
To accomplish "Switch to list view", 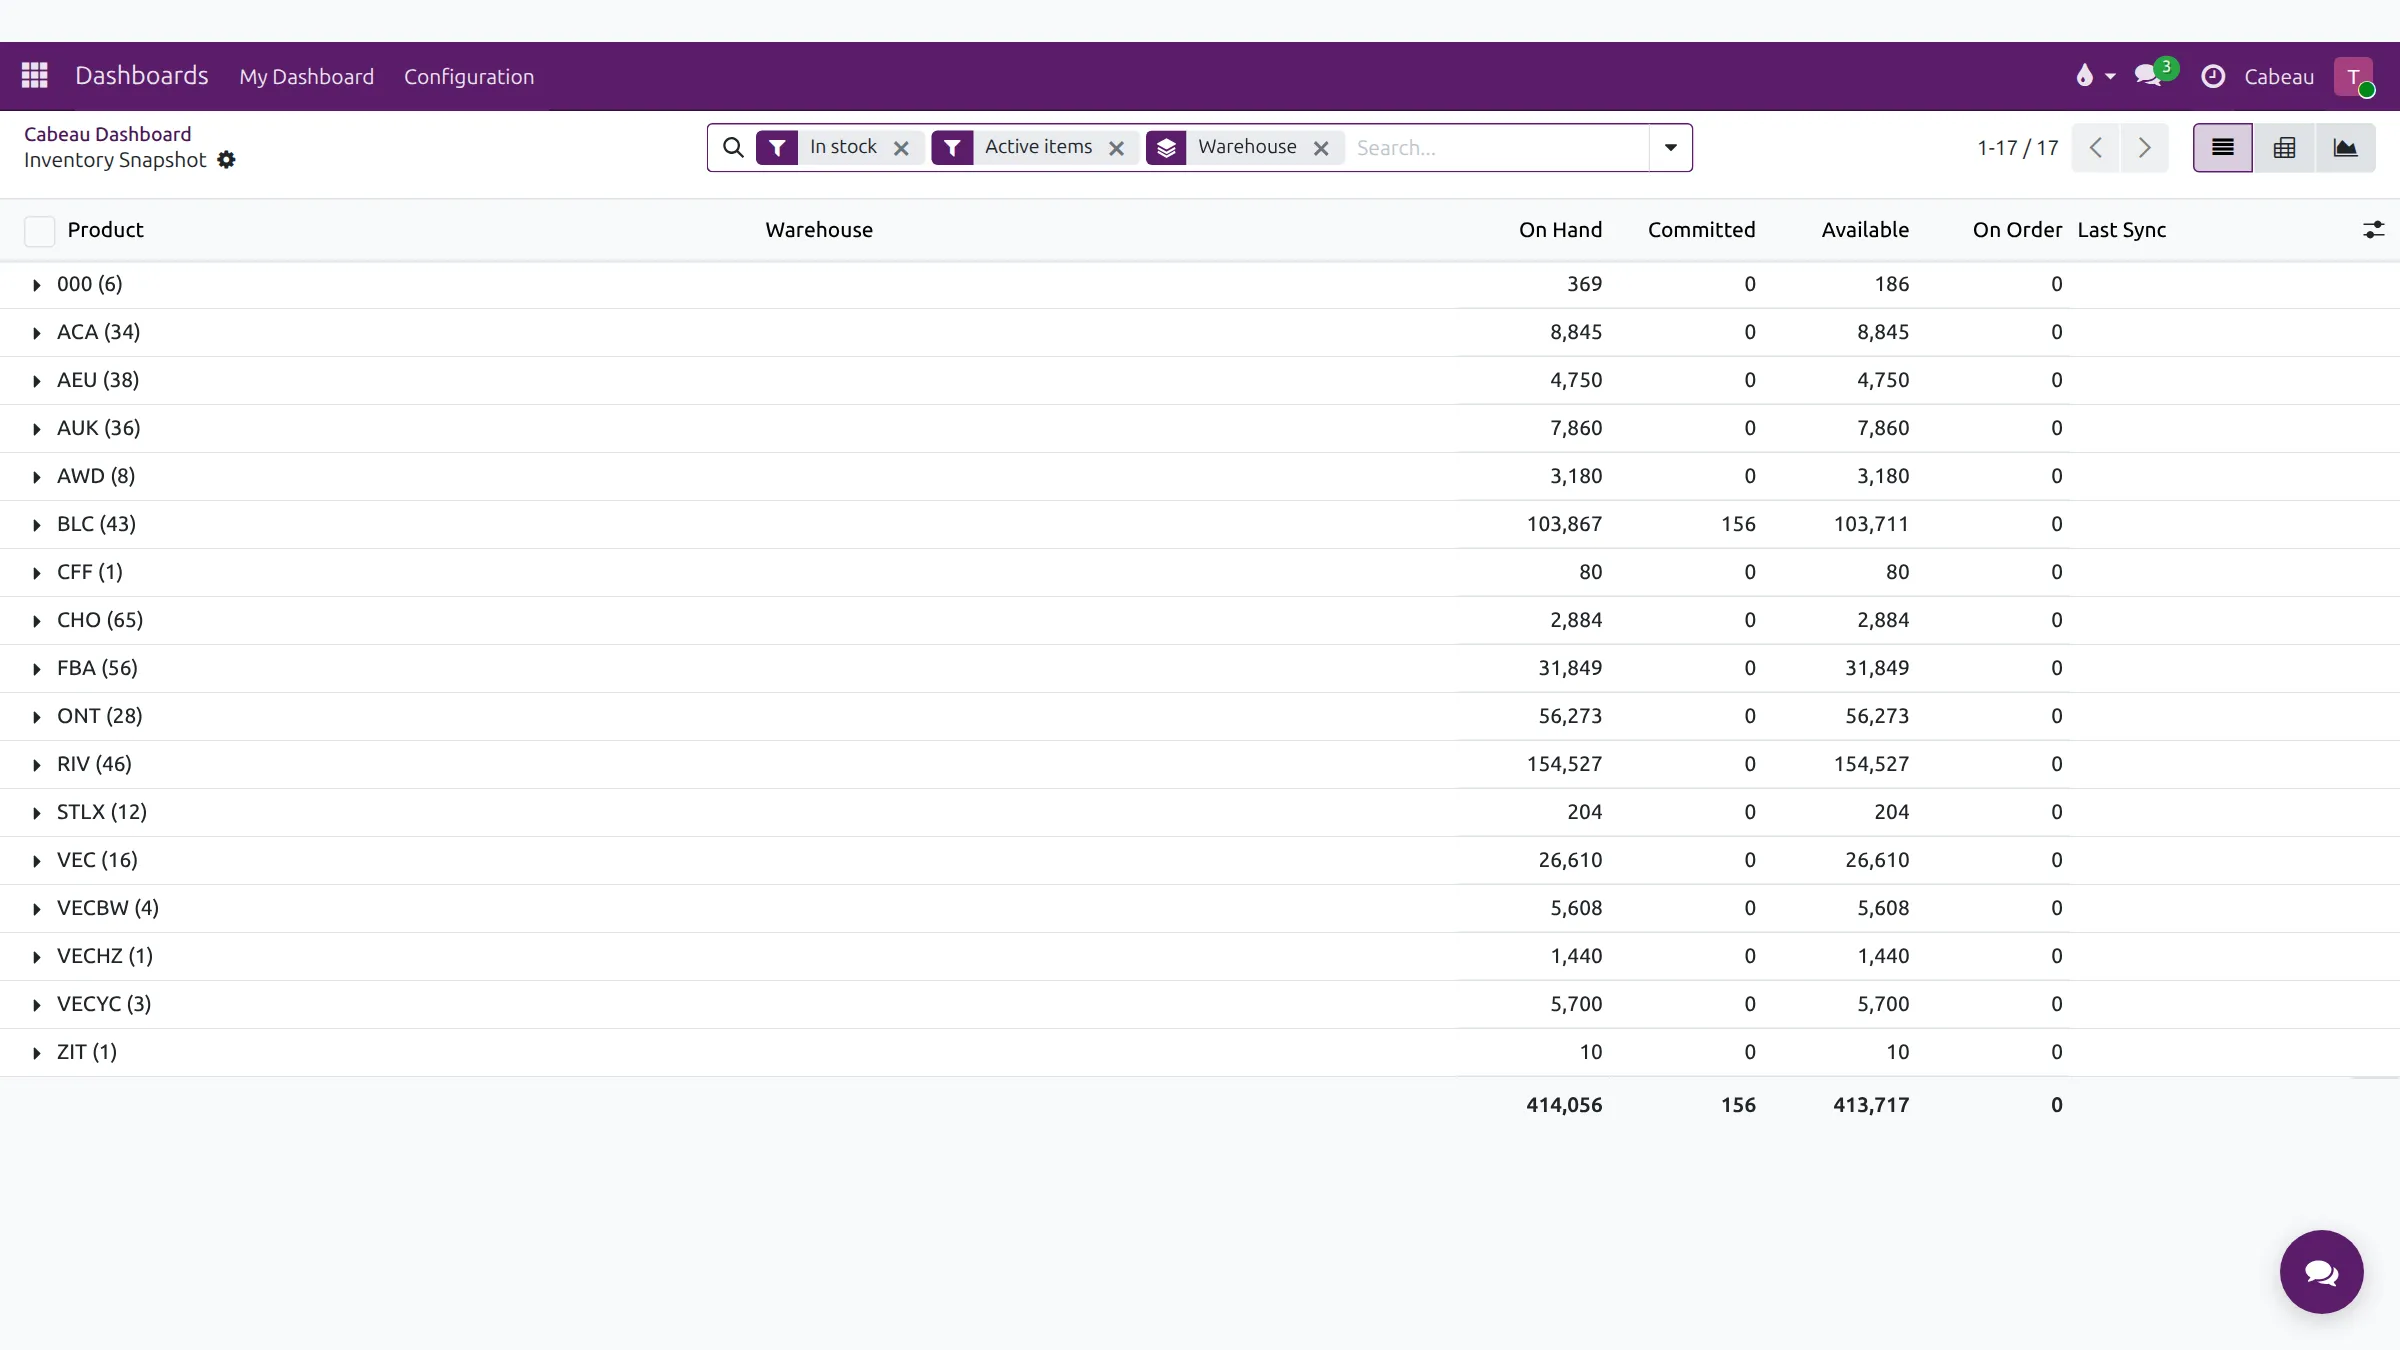I will coord(2223,148).
